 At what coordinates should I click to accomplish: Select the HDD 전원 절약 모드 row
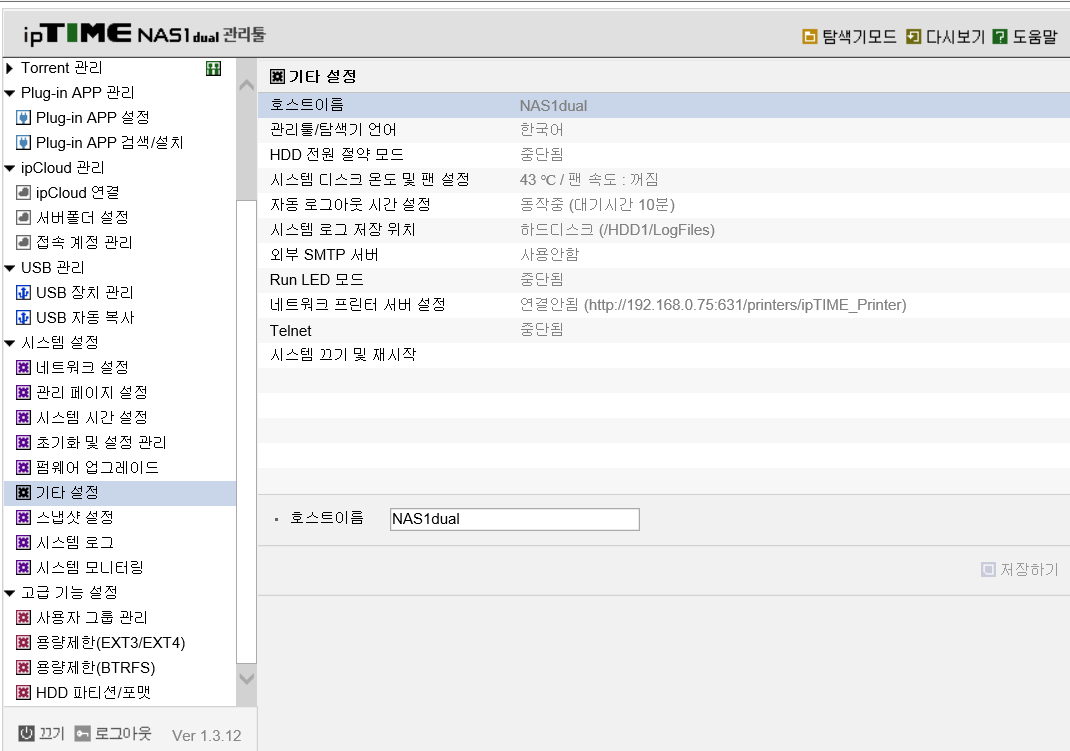[x=663, y=155]
